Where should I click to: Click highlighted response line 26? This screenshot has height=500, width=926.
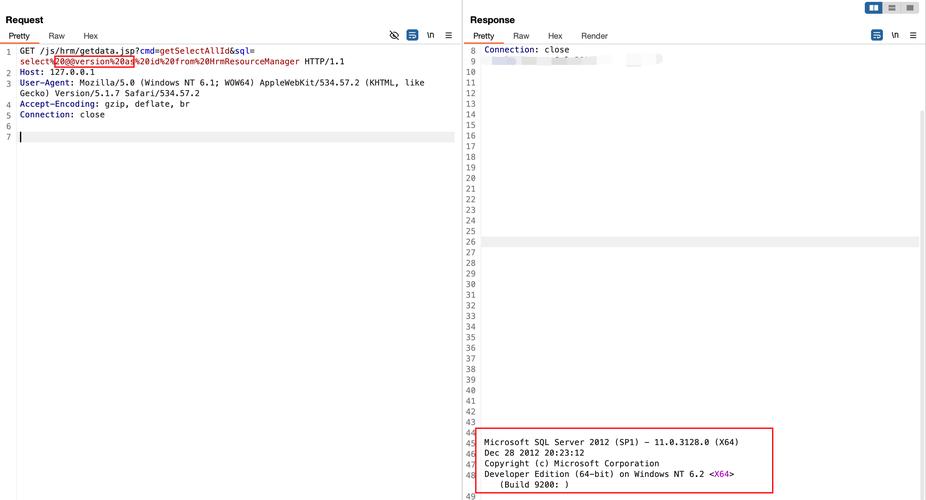coord(700,242)
